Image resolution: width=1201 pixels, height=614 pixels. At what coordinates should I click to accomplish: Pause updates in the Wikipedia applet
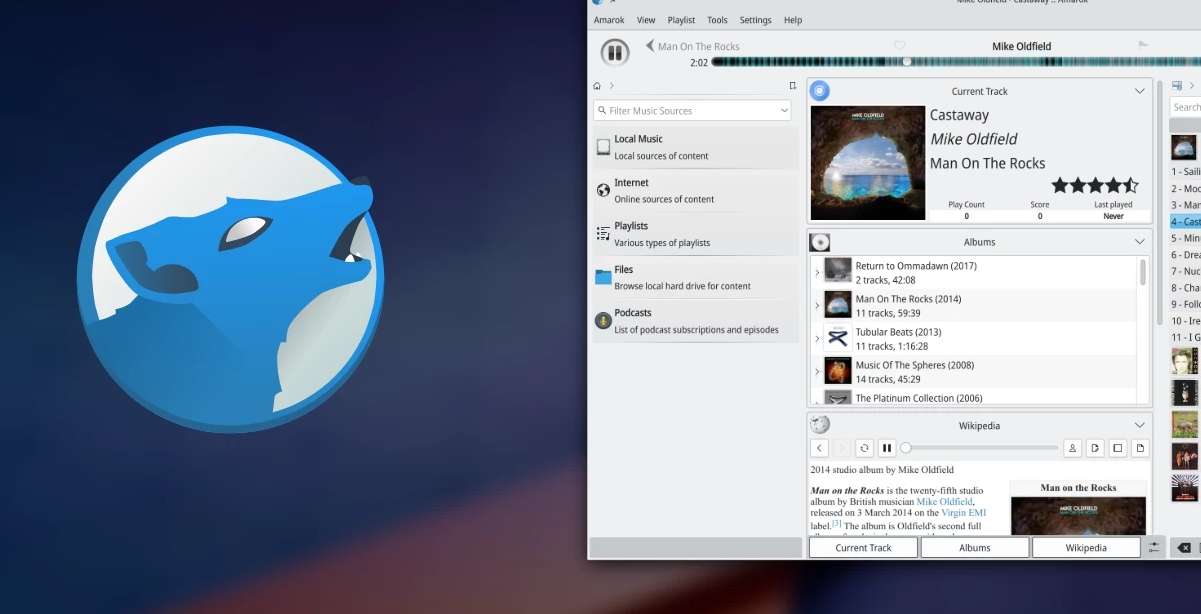coord(887,448)
